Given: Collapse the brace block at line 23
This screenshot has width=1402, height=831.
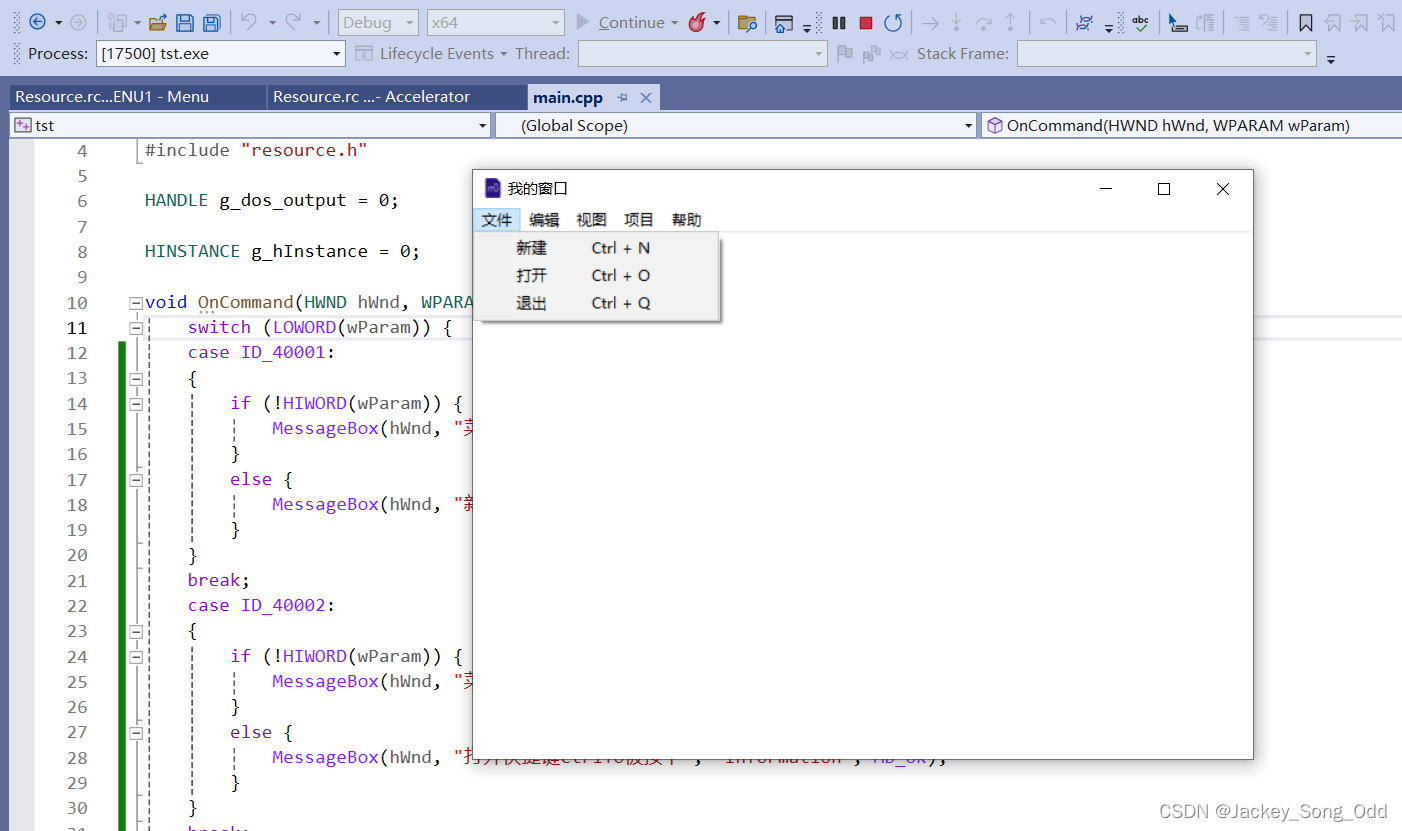Looking at the screenshot, I should pos(136,631).
